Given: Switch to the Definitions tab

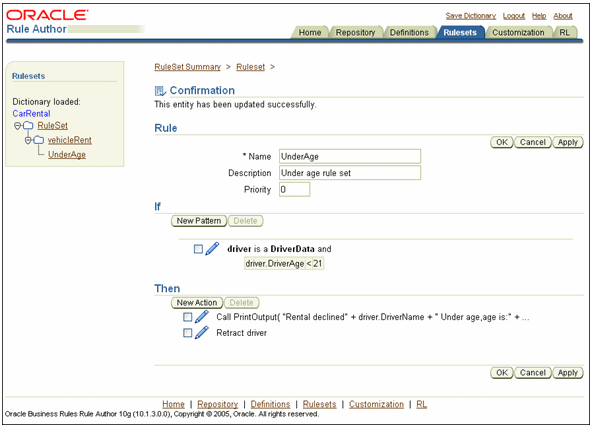Looking at the screenshot, I should tap(409, 33).
